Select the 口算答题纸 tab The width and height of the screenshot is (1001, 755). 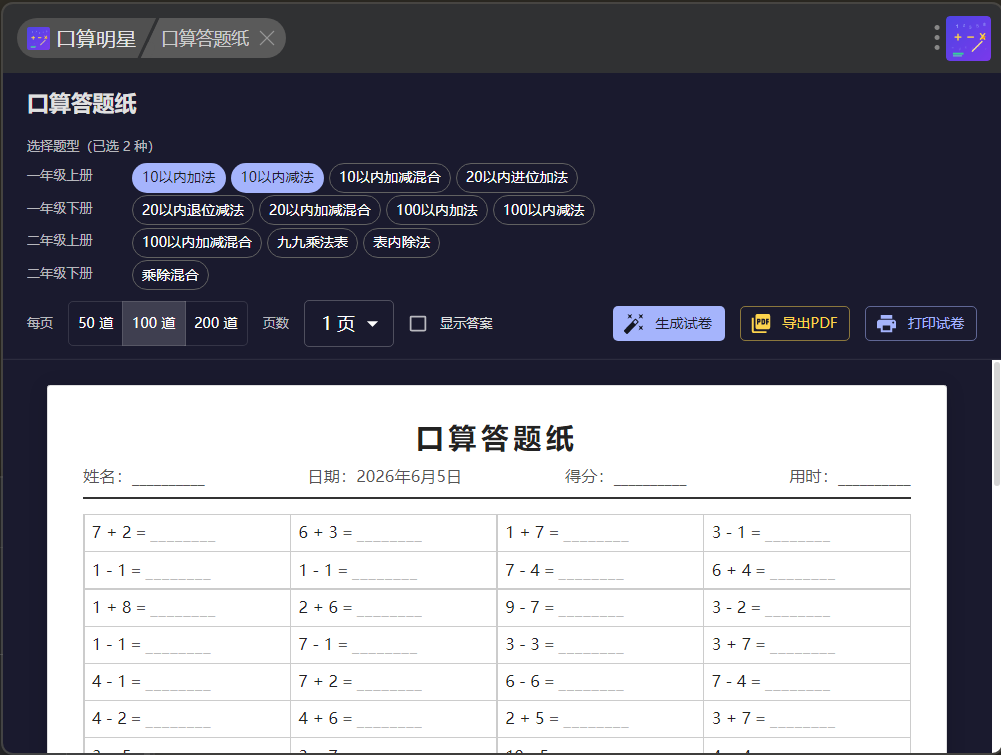click(206, 39)
